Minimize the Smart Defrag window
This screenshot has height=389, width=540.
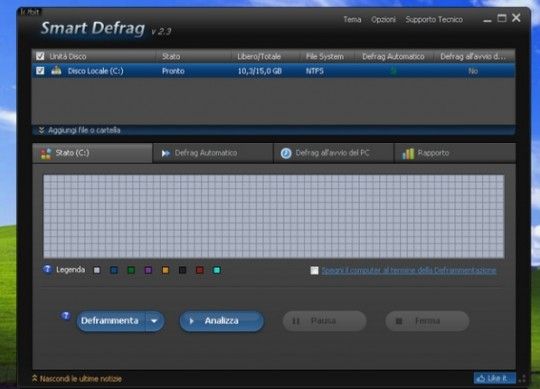[x=487, y=20]
